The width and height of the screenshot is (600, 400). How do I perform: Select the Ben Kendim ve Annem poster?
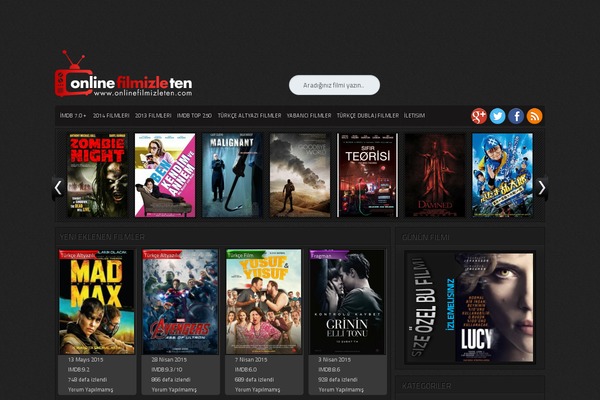coord(165,175)
